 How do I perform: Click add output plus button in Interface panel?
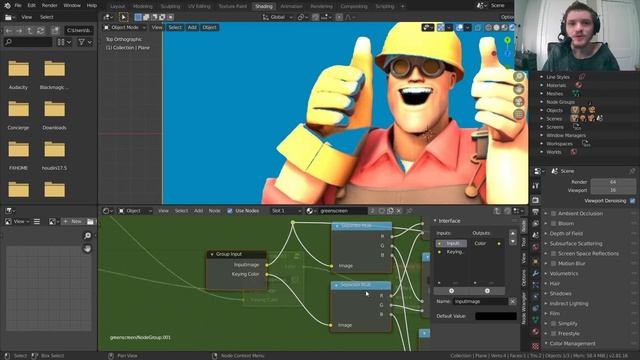pyautogui.click(x=487, y=291)
